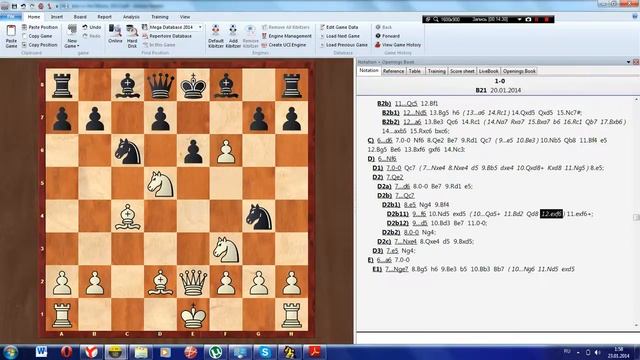Click the Windows Start button

[x=11, y=352]
